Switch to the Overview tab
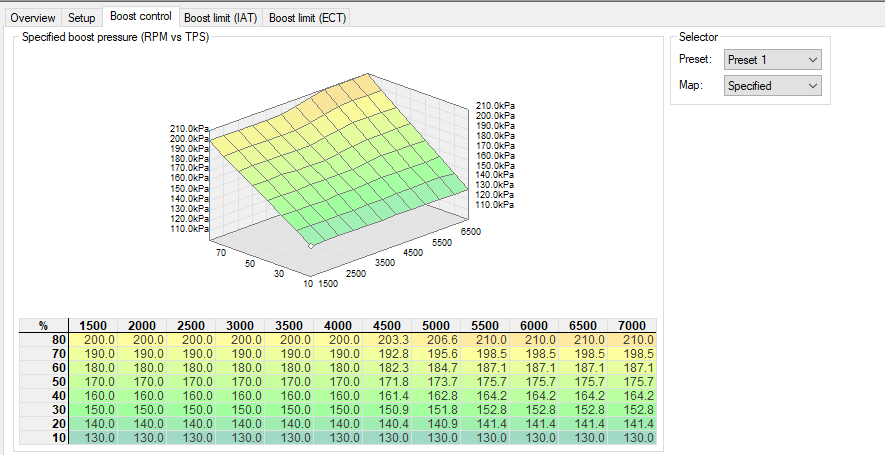 (33, 18)
